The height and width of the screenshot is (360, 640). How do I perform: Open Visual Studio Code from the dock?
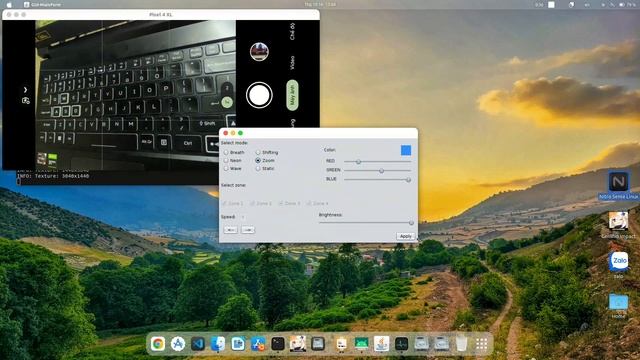198,344
